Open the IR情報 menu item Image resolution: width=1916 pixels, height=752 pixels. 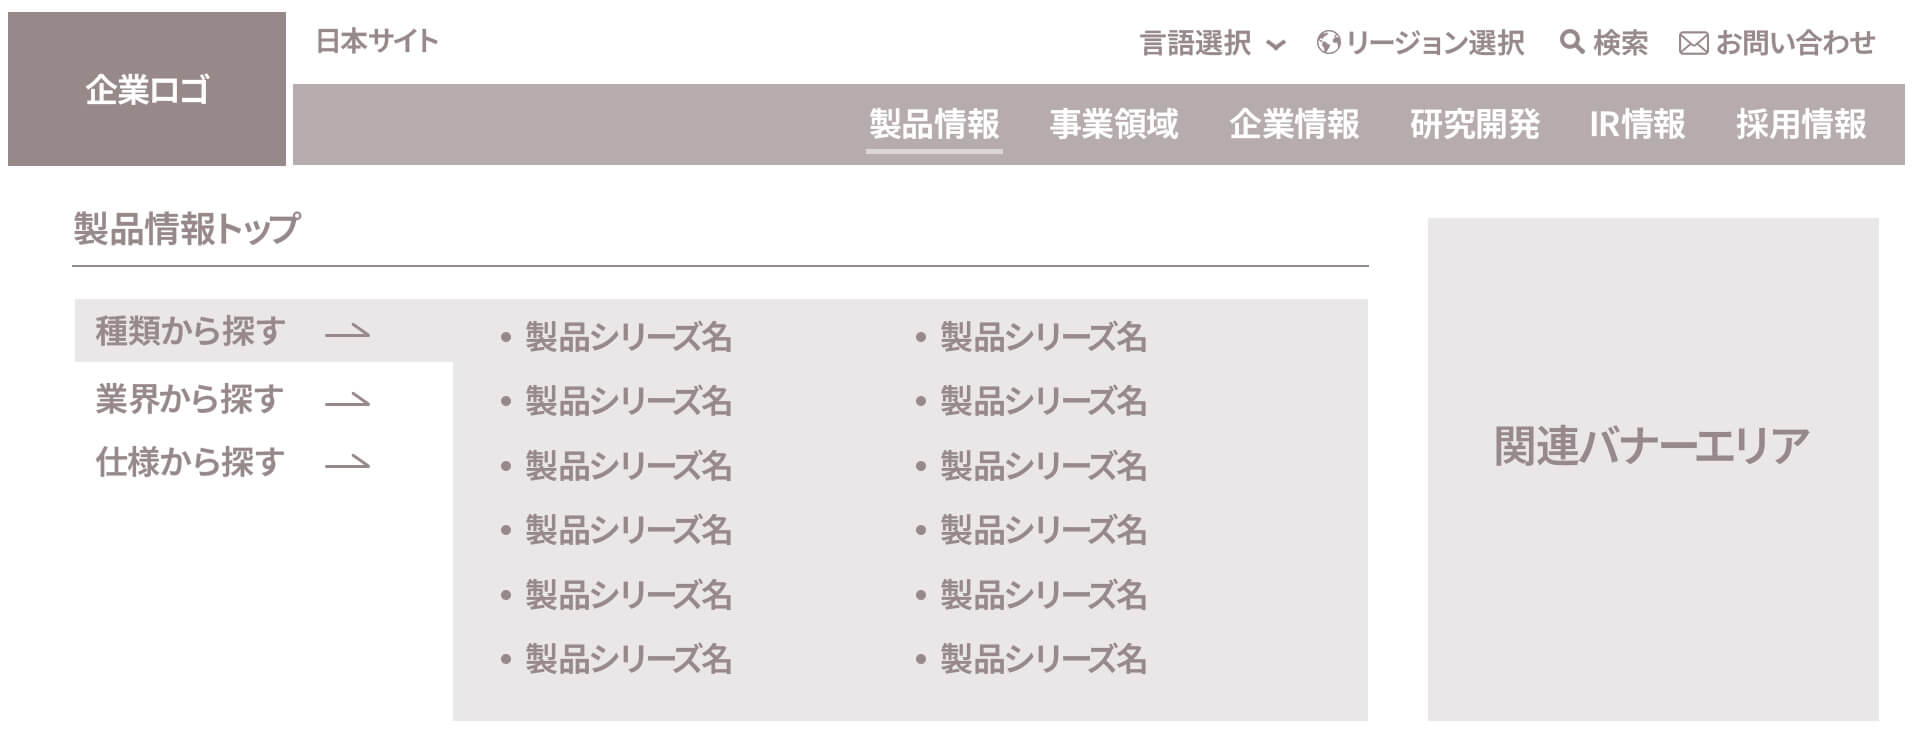(x=1638, y=124)
